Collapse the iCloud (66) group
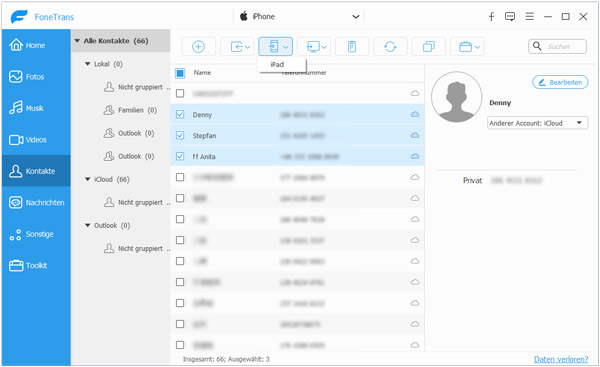This screenshot has height=367, width=600. 88,179
